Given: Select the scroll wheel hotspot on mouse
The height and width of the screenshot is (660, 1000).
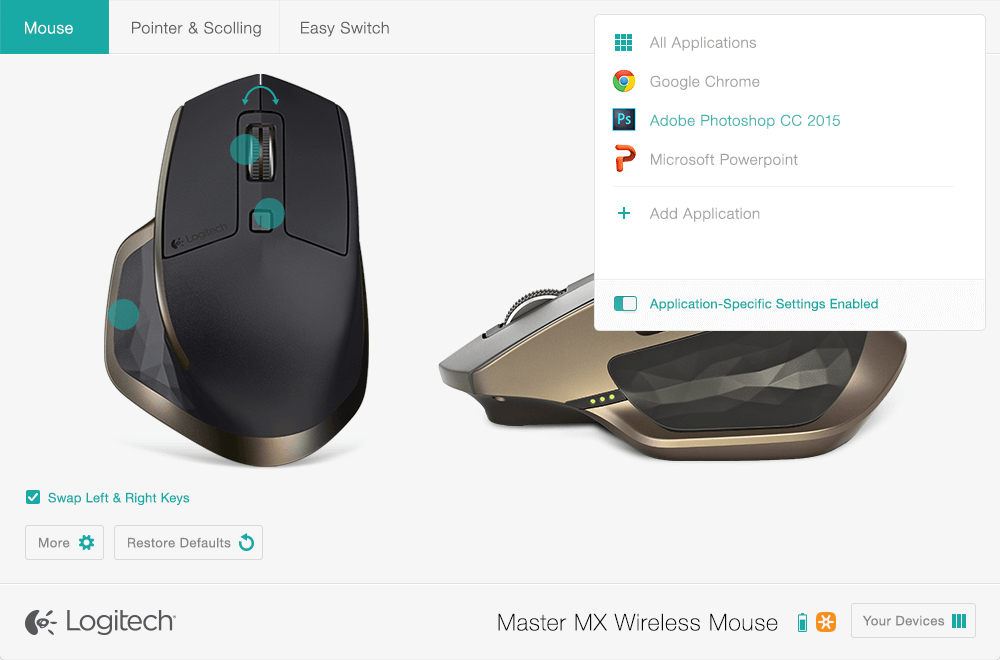Looking at the screenshot, I should coord(246,149).
